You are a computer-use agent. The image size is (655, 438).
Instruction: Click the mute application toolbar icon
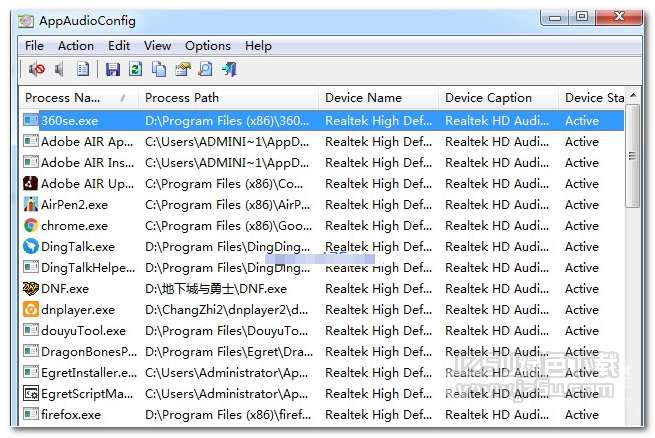tap(37, 69)
